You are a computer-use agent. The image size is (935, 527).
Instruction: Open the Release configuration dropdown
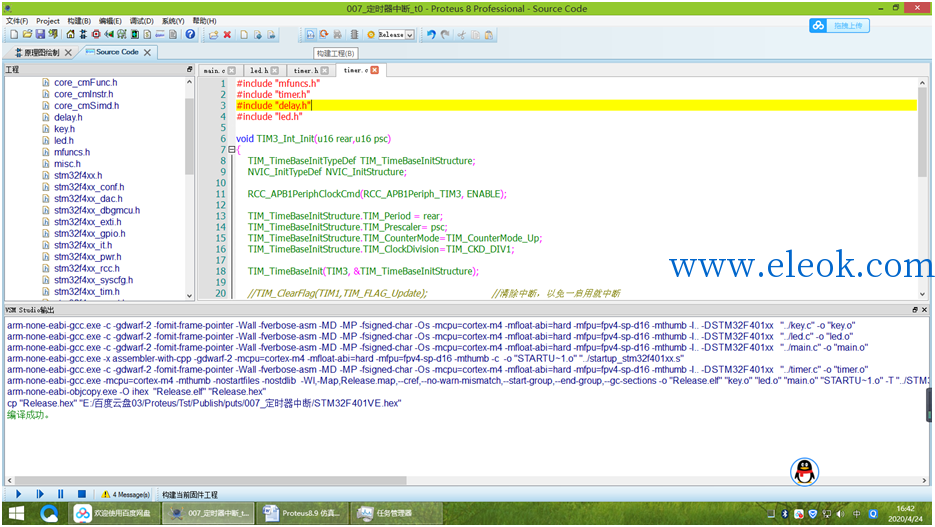[x=410, y=35]
